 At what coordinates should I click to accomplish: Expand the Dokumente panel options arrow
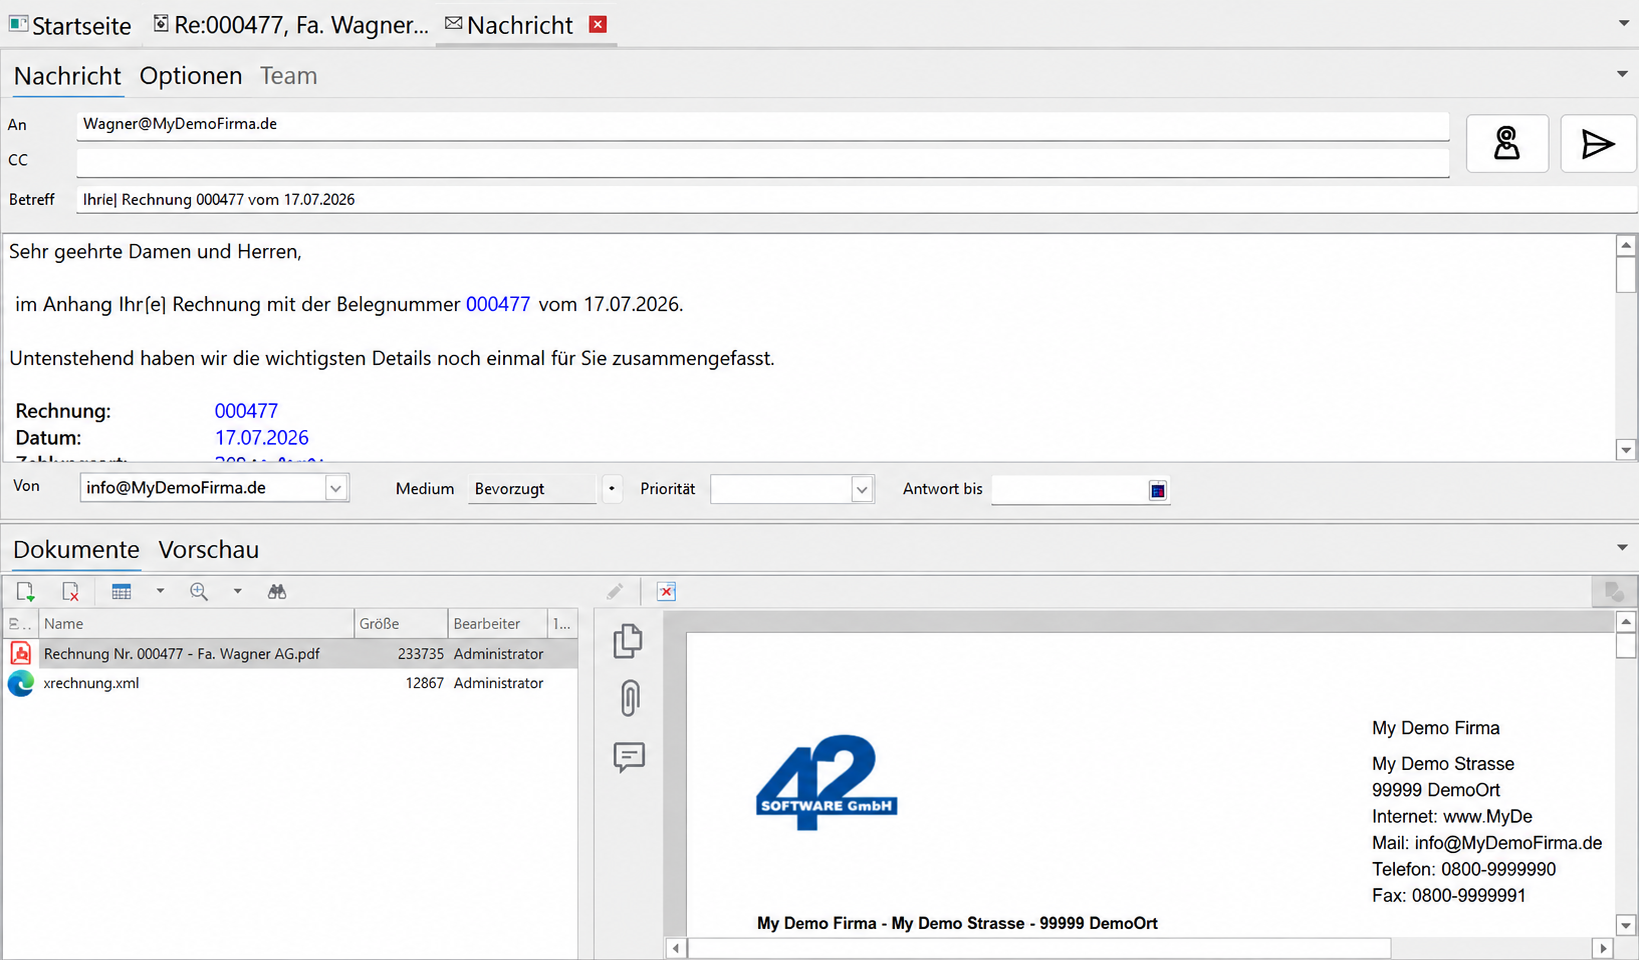pyautogui.click(x=1622, y=548)
